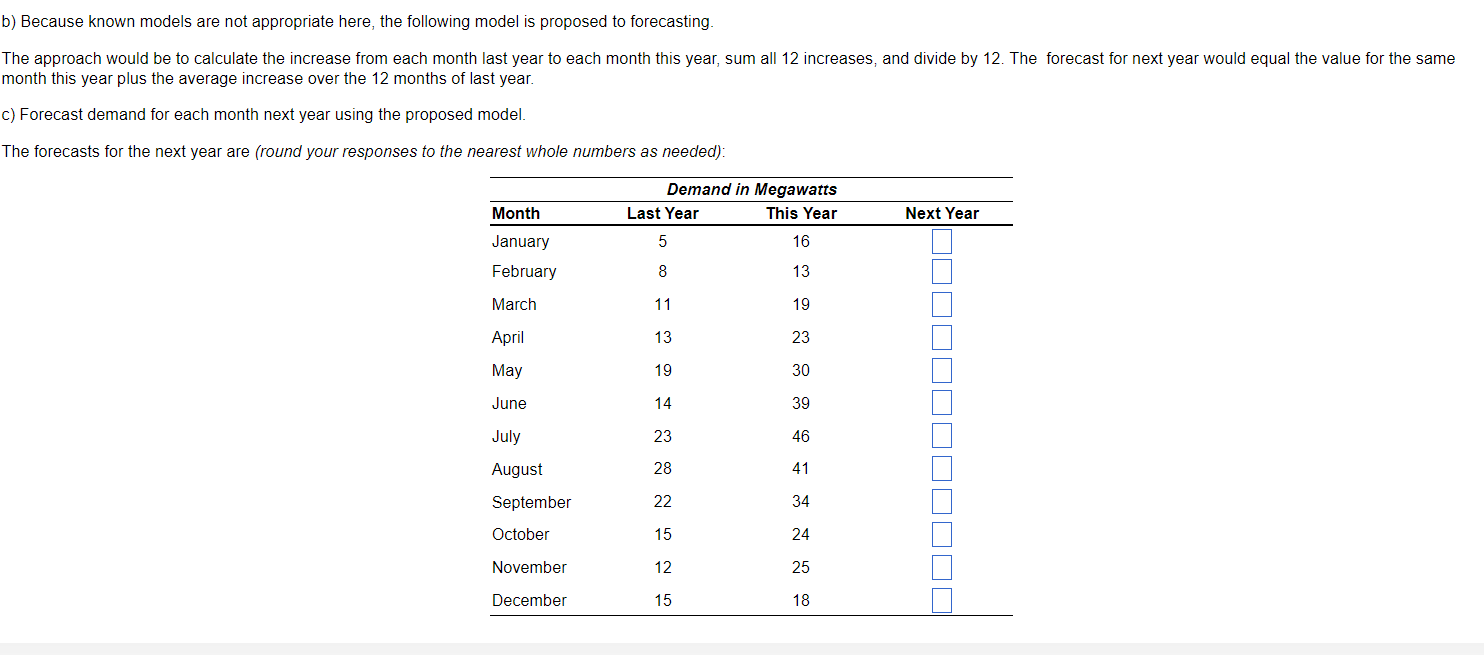Click the December Next Year entry box
1484x655 pixels.
point(941,600)
